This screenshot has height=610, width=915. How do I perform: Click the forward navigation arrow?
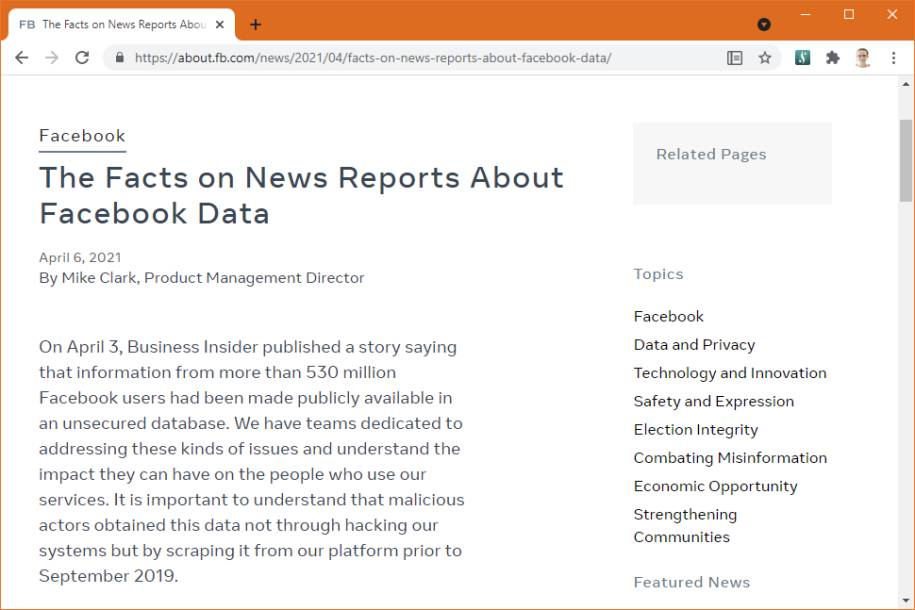(x=51, y=57)
